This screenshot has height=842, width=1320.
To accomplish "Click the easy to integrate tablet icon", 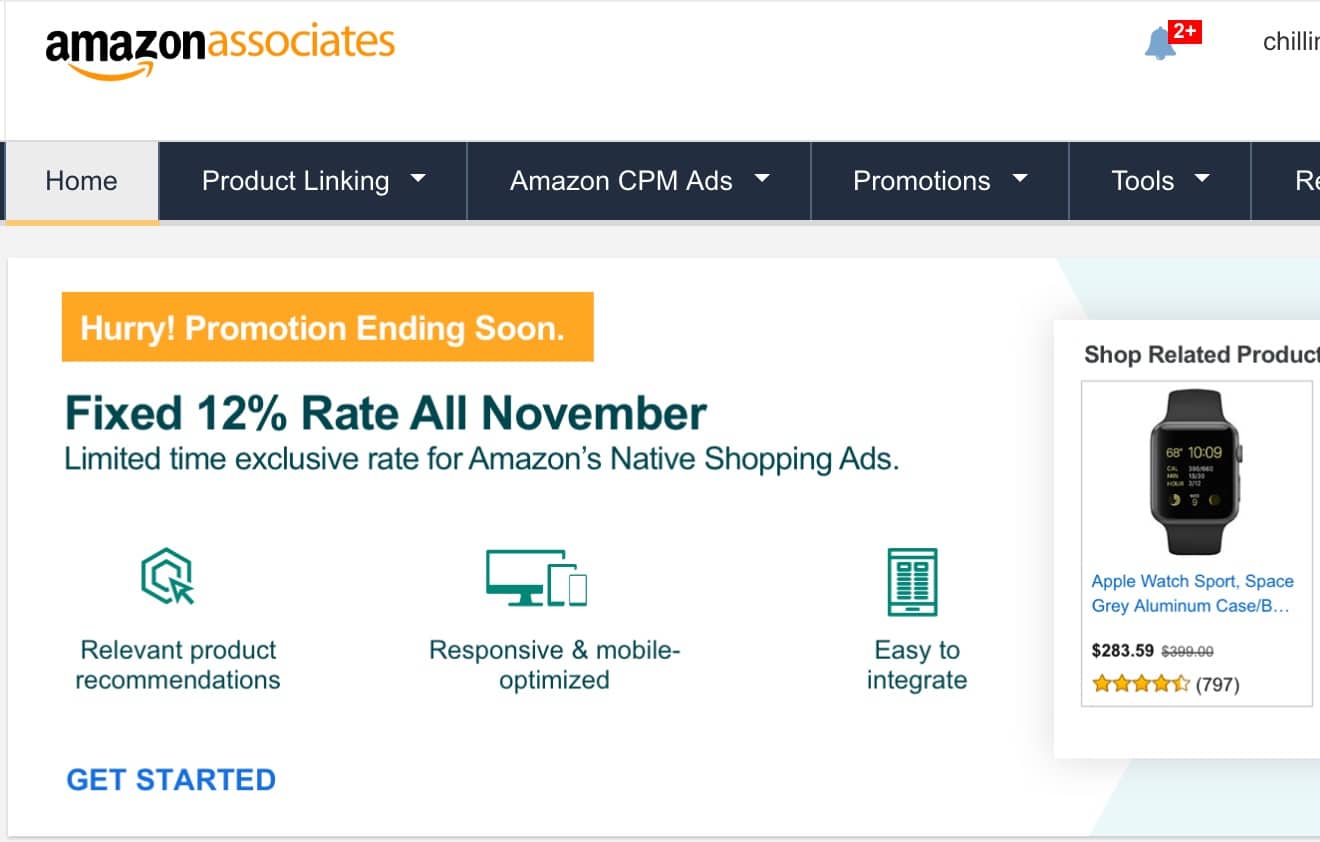I will coord(913,582).
